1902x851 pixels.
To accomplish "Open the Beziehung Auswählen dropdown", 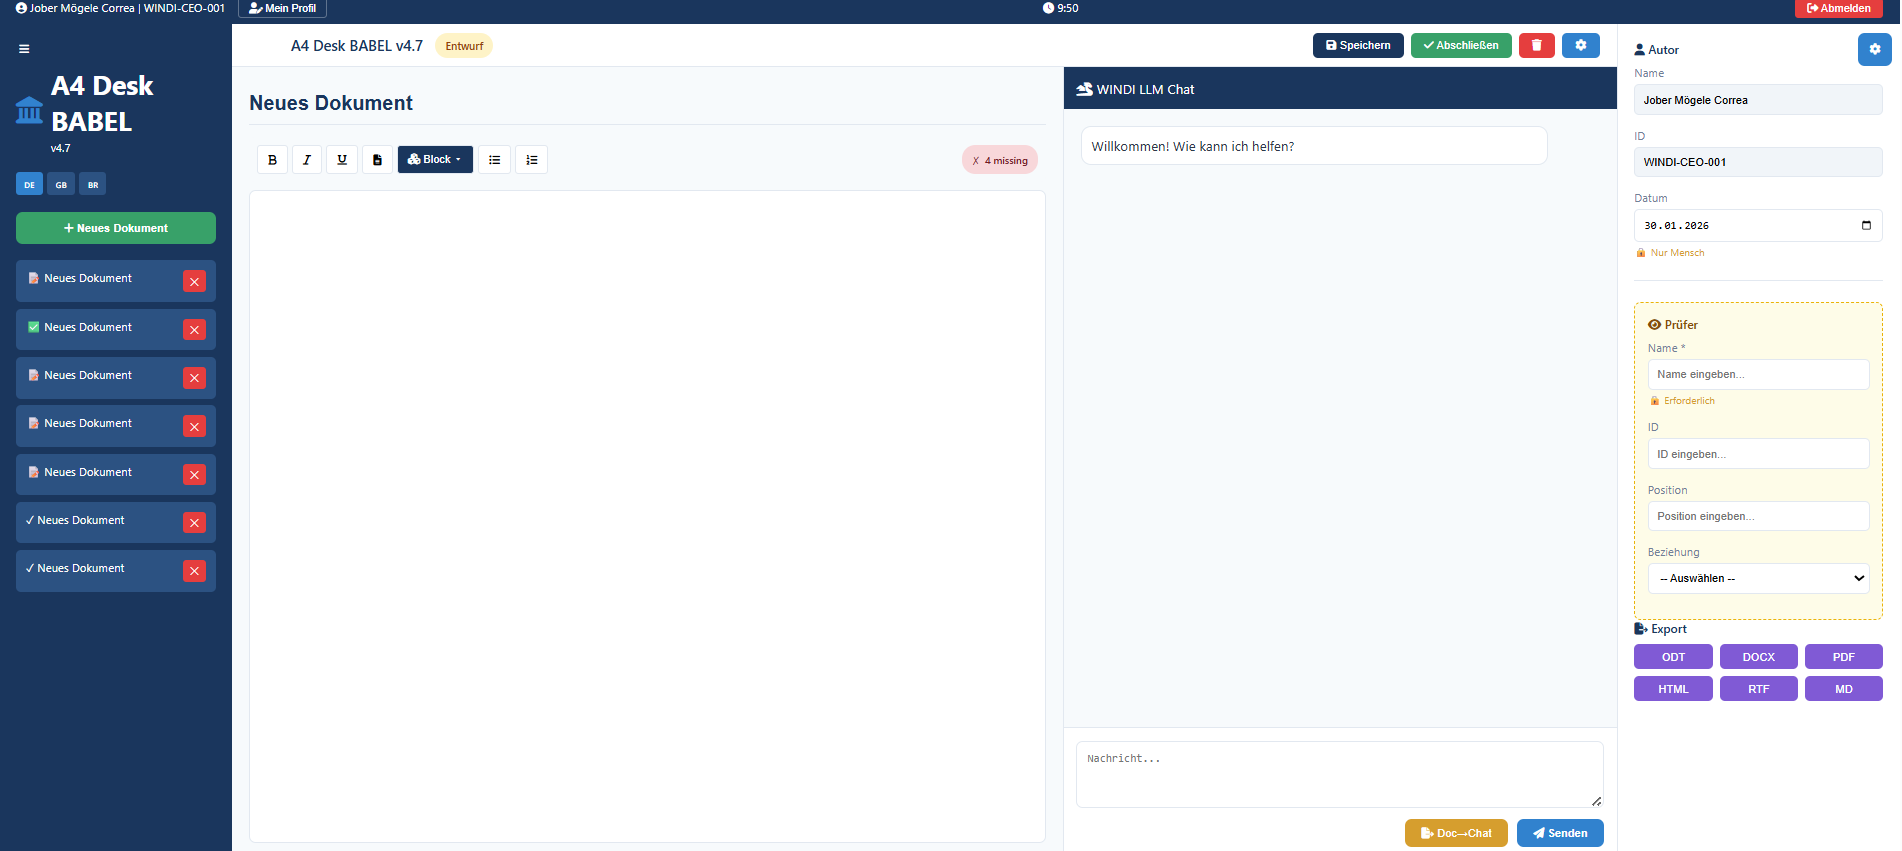I will point(1758,579).
